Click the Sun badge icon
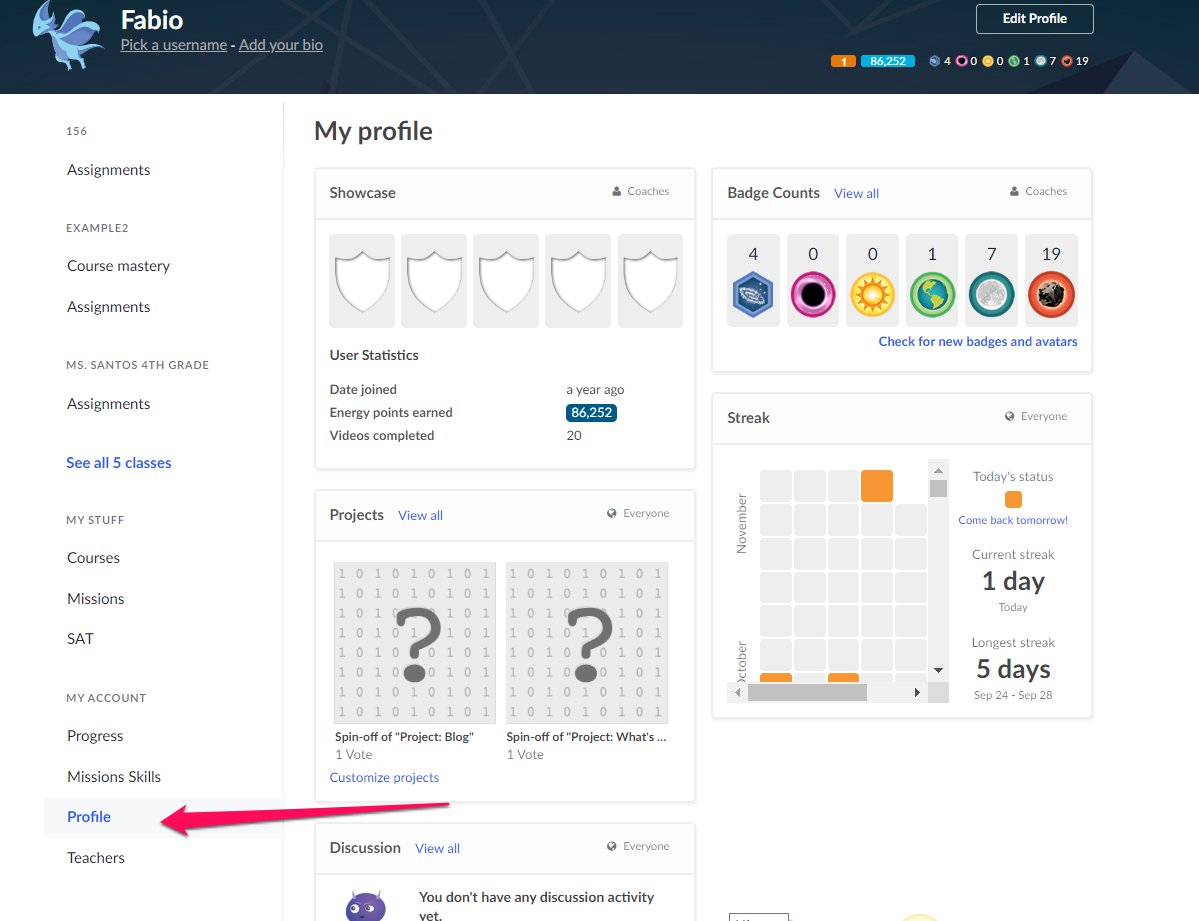This screenshot has width=1199, height=921. coord(871,295)
